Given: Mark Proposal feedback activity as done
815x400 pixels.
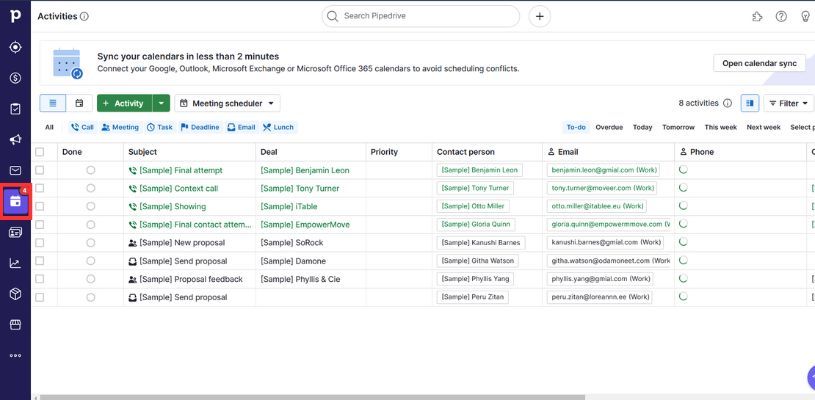Looking at the screenshot, I should 90,279.
